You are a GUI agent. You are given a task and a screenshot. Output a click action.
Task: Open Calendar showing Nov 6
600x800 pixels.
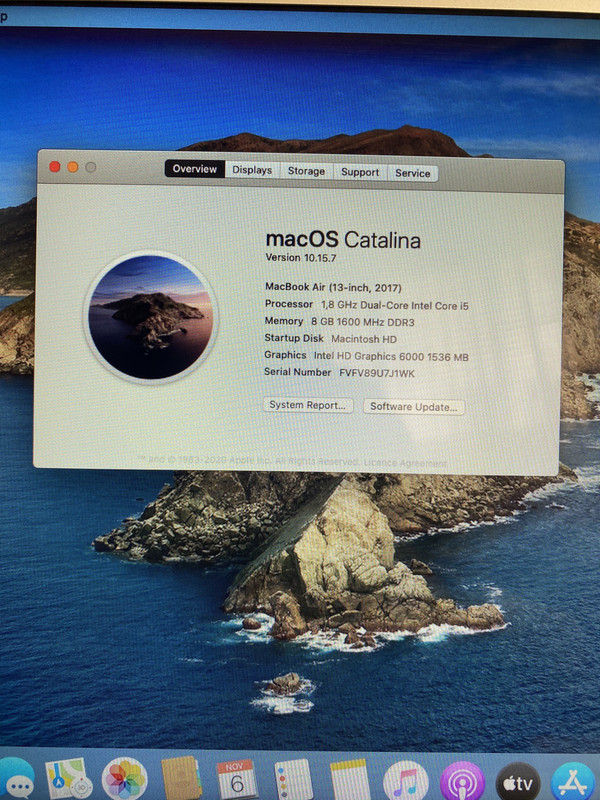(236, 780)
